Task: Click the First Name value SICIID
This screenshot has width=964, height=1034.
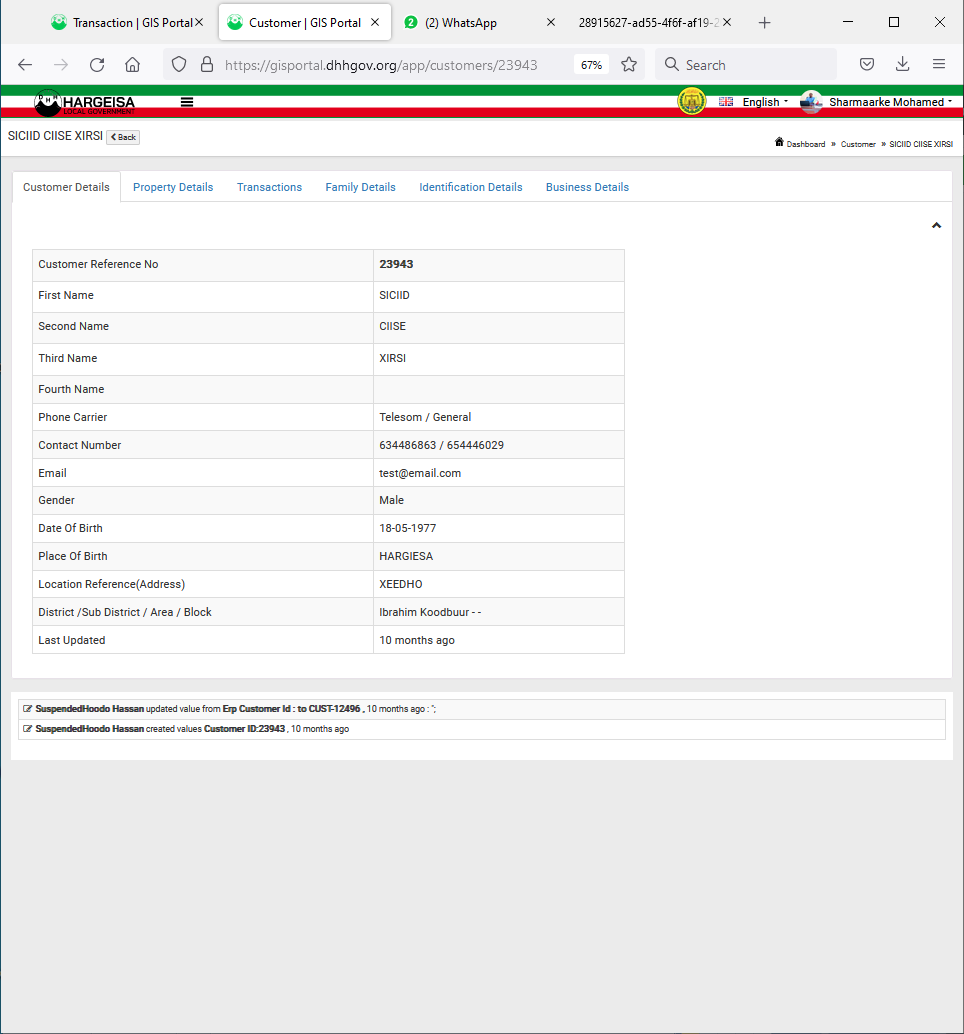Action: click(x=394, y=295)
